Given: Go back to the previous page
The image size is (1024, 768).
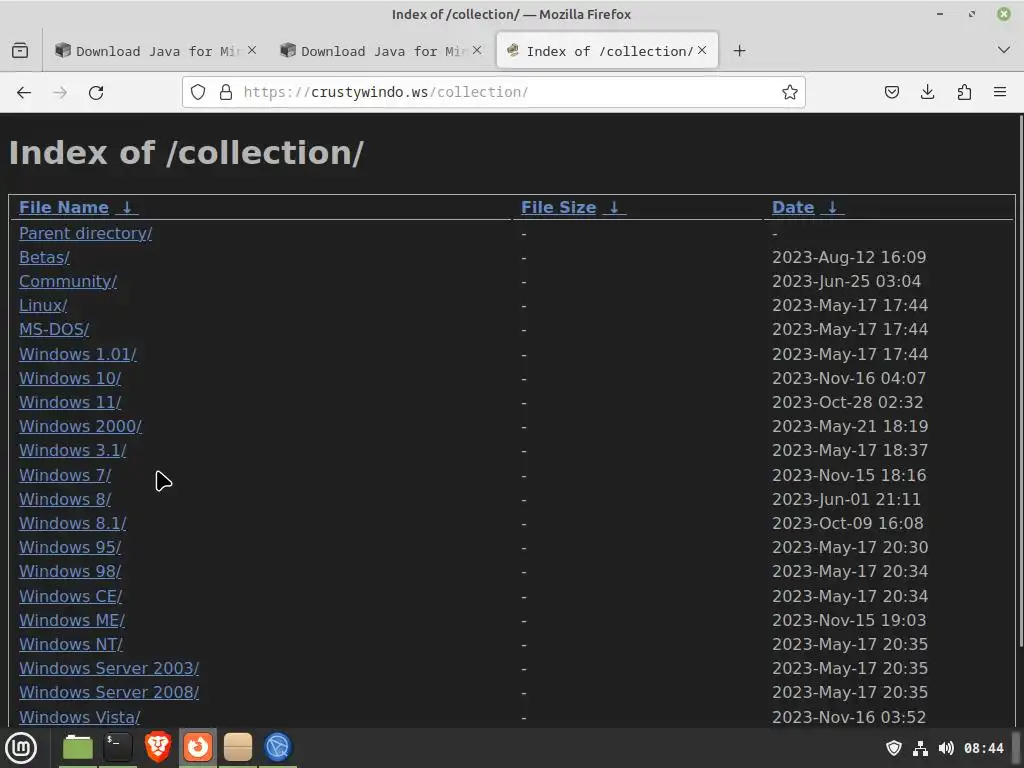Looking at the screenshot, I should click(x=24, y=92).
